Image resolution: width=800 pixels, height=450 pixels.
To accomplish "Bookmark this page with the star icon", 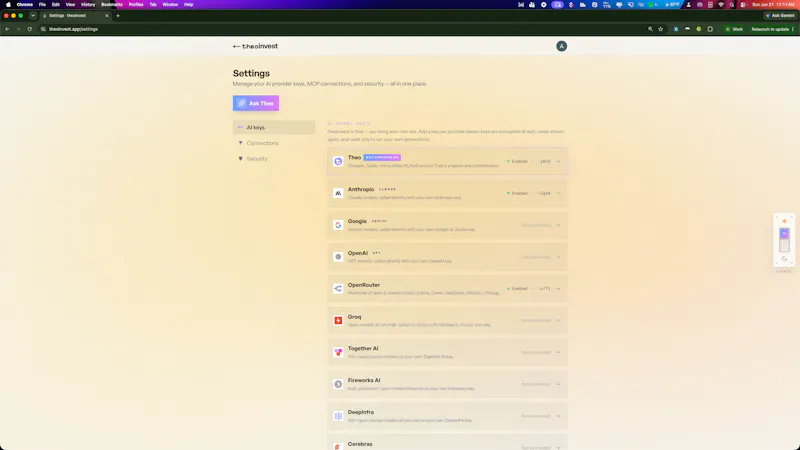I will tap(660, 29).
